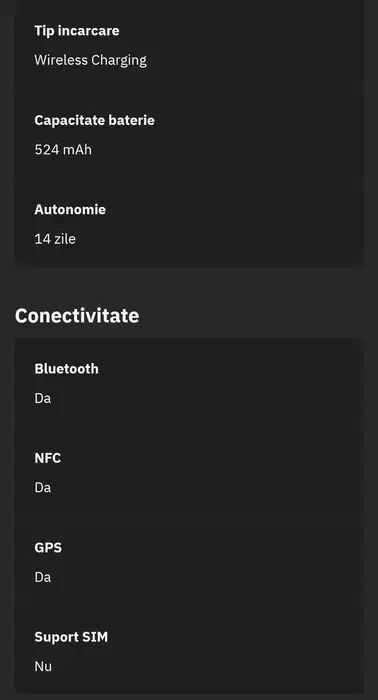The width and height of the screenshot is (378, 700).
Task: Click the NFC spec label
Action: (x=48, y=458)
